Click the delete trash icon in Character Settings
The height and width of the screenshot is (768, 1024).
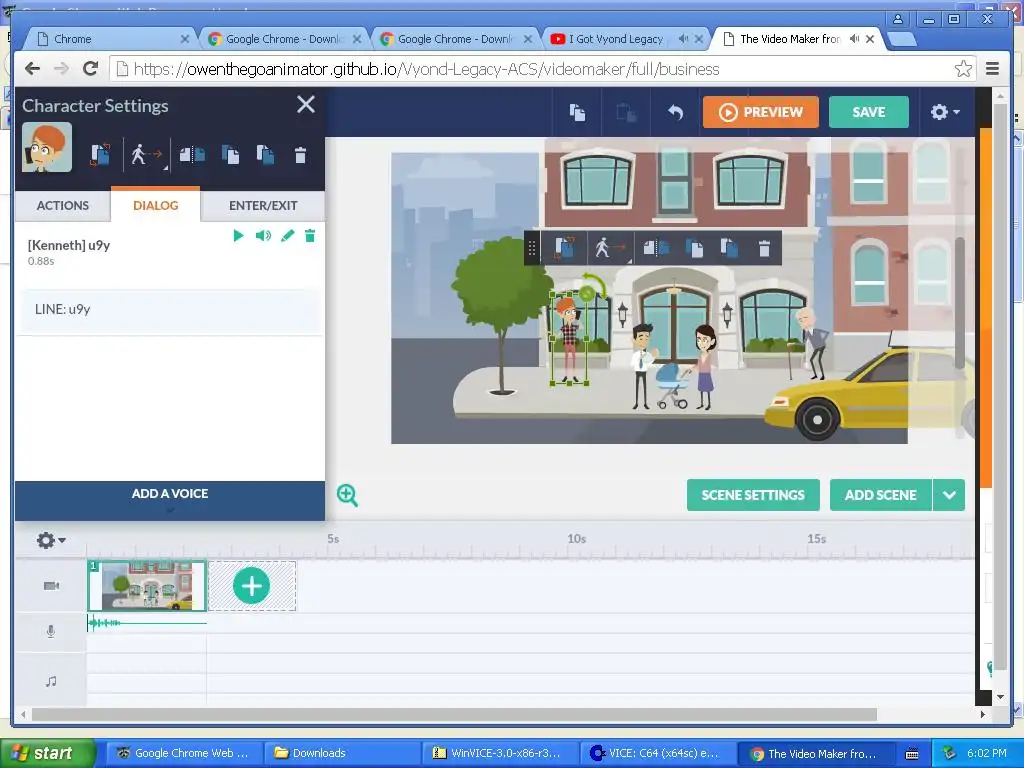pyautogui.click(x=300, y=155)
